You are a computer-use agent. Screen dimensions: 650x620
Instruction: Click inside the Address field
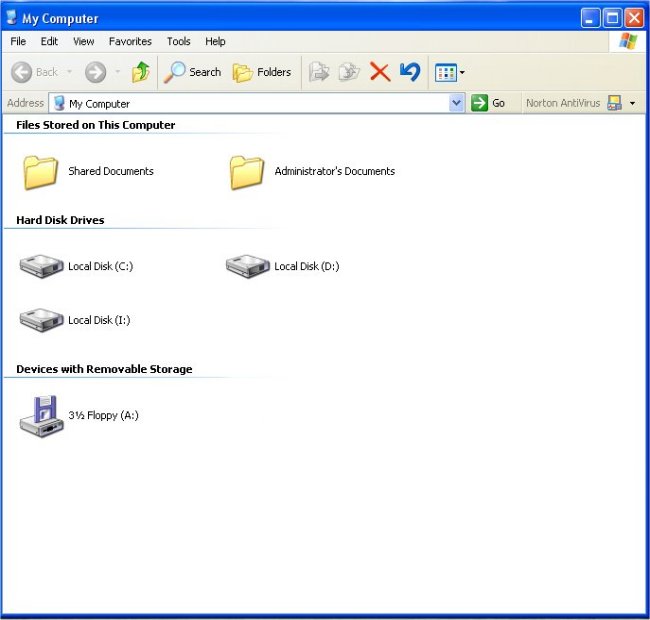point(256,103)
